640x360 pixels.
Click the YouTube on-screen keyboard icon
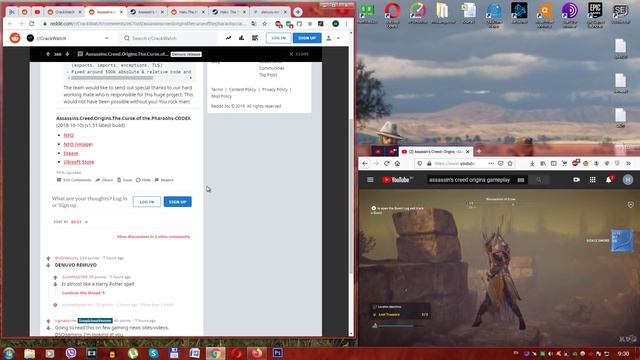(520, 180)
